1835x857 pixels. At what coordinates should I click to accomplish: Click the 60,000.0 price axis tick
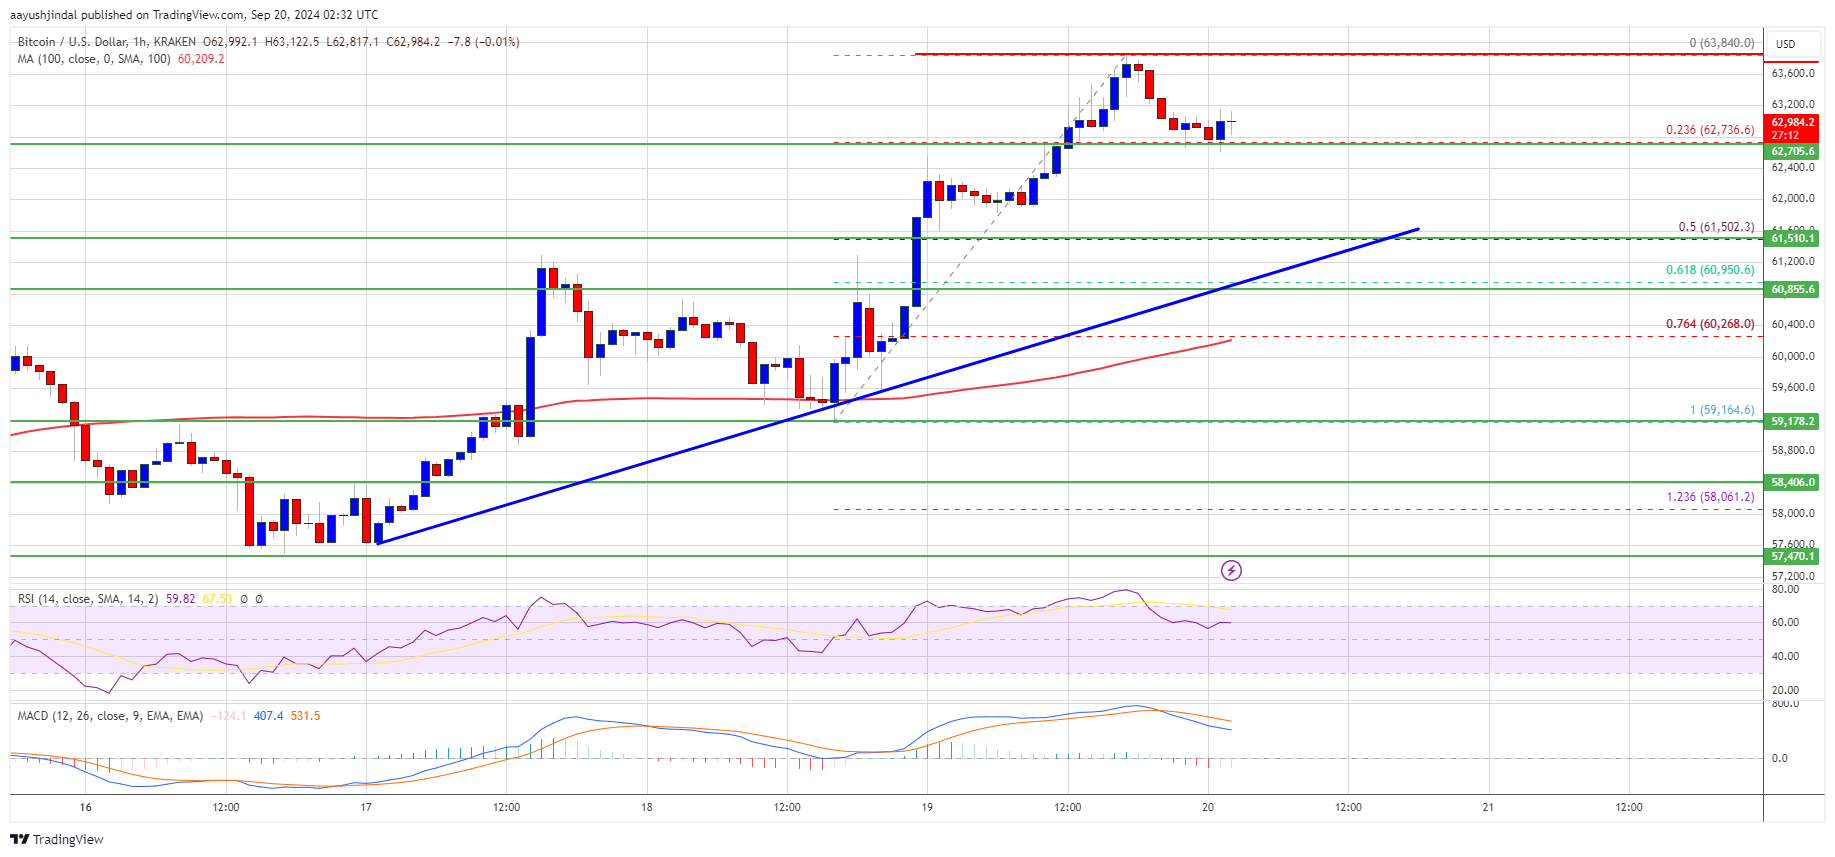point(1793,356)
